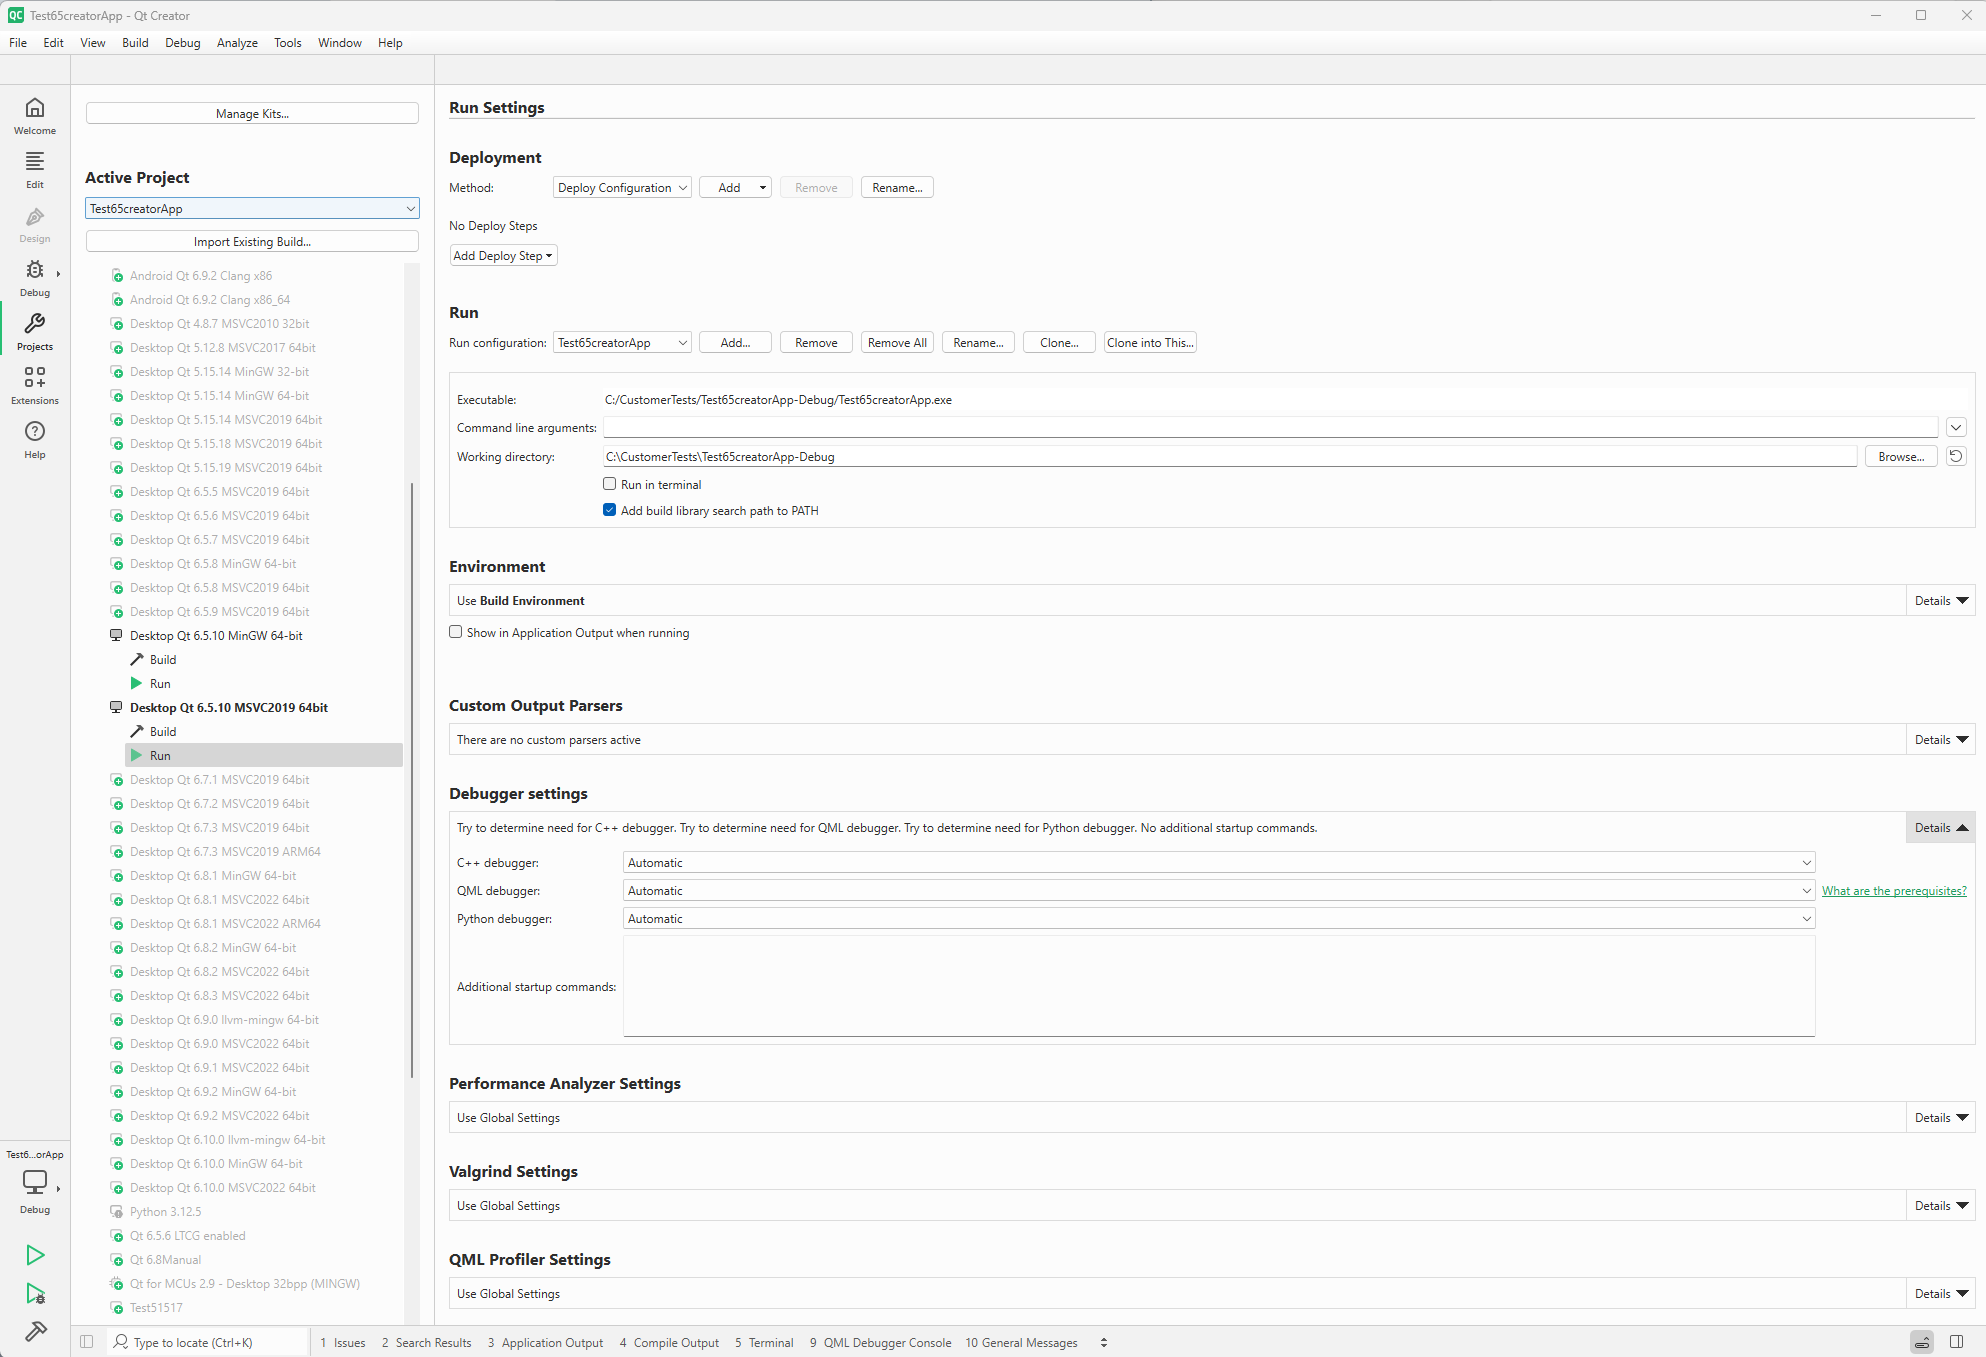Open the Analyze menu
Viewport: 1986px width, 1357px height.
coord(237,43)
